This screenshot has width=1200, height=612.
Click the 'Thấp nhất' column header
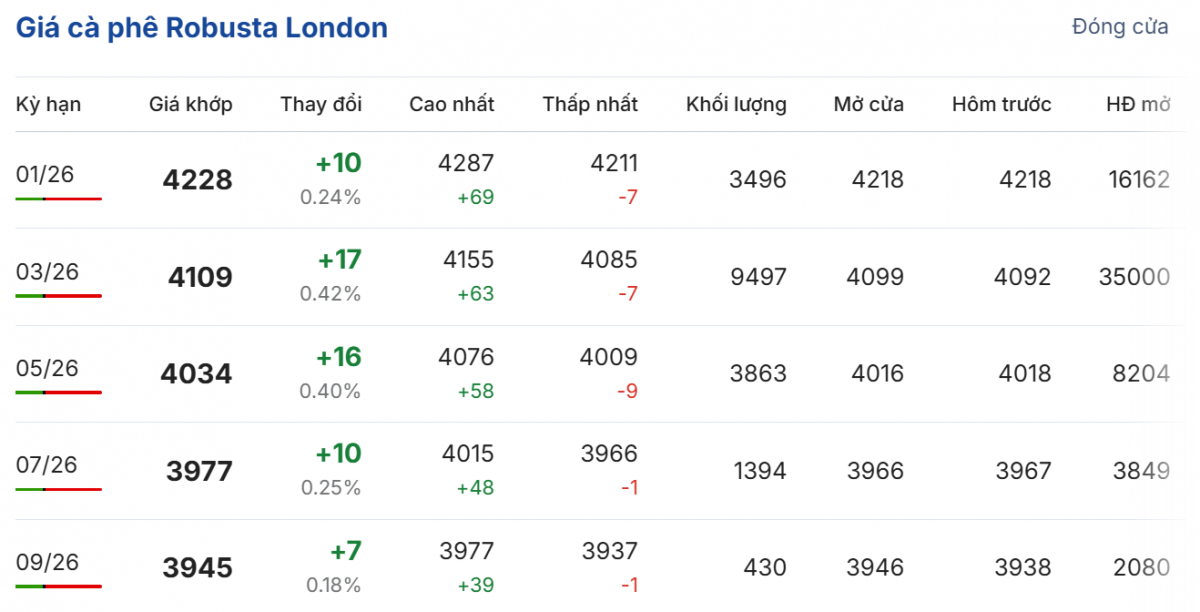click(590, 104)
